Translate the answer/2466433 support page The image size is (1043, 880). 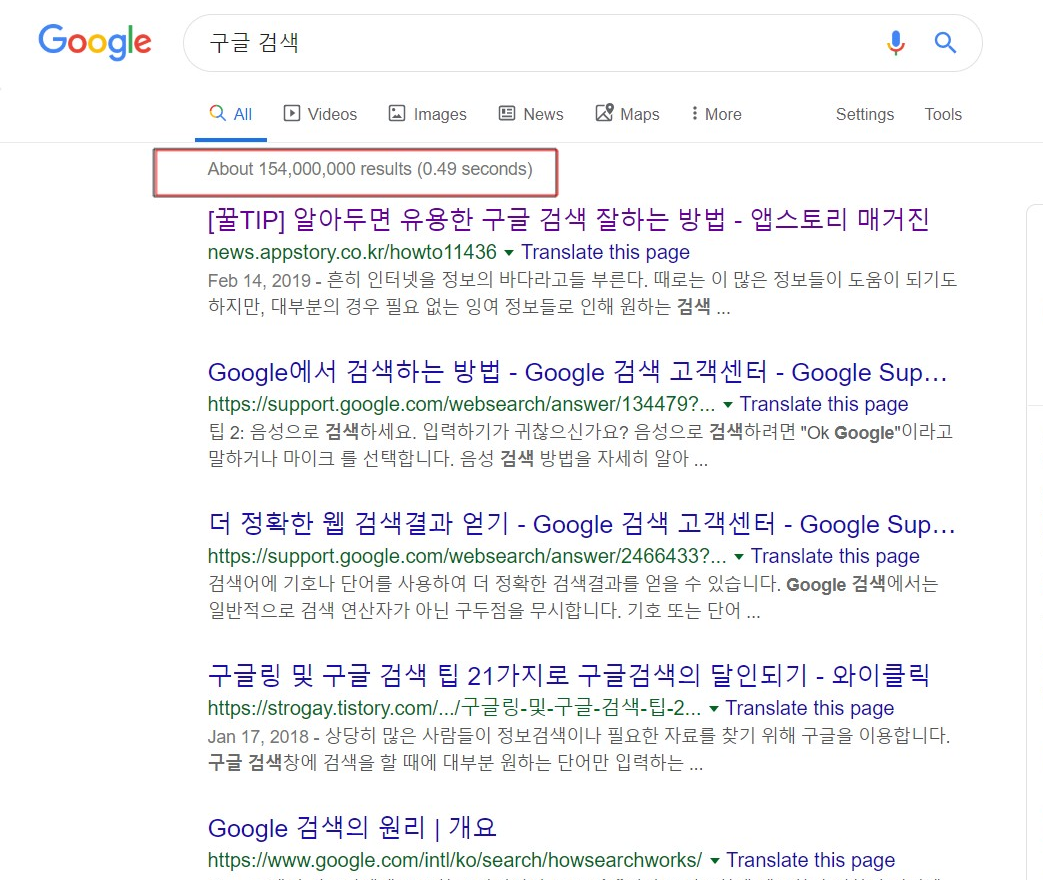pyautogui.click(x=835, y=556)
